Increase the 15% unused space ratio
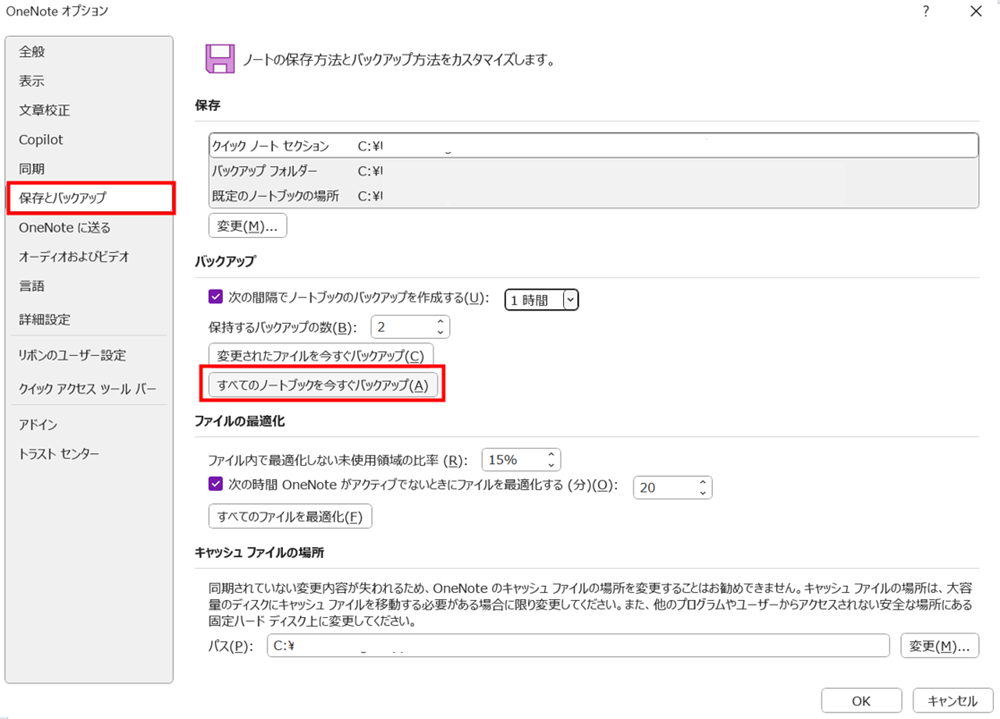Screen dimensions: 1000x719 [x=551, y=454]
